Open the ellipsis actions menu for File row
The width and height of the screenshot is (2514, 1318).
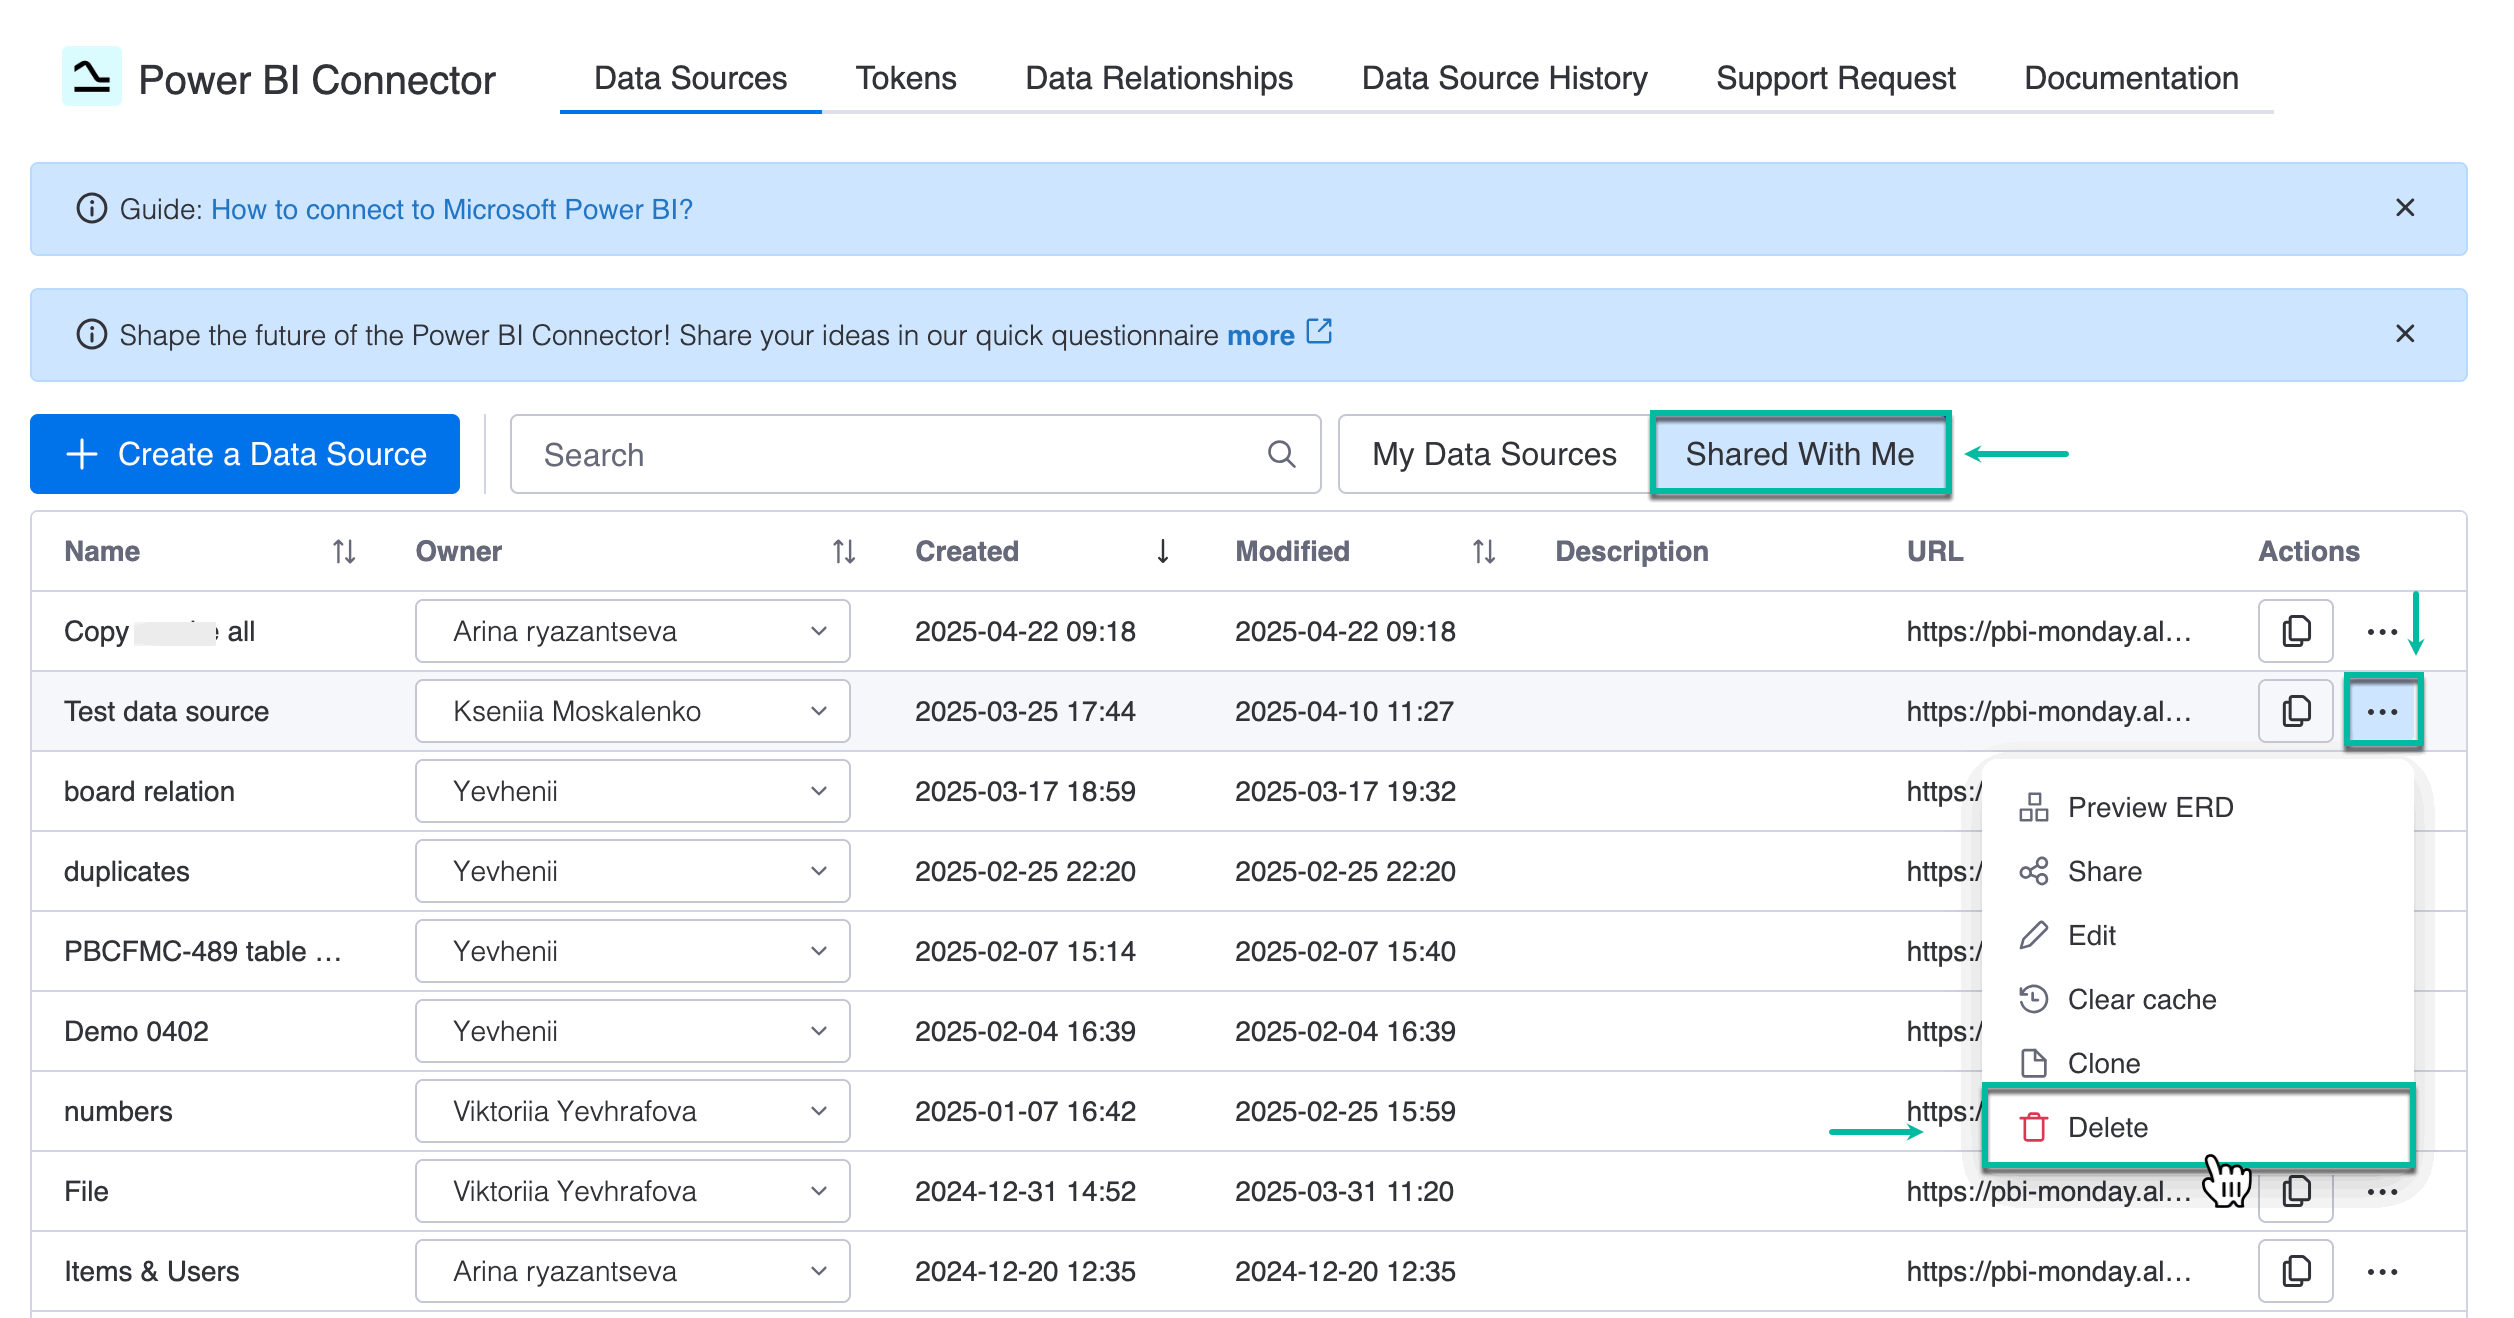click(x=2385, y=1191)
